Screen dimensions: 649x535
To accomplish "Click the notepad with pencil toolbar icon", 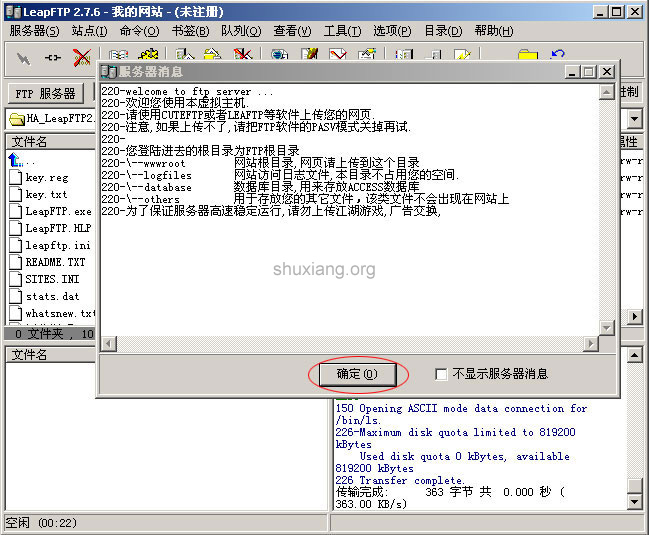I will click(x=309, y=54).
